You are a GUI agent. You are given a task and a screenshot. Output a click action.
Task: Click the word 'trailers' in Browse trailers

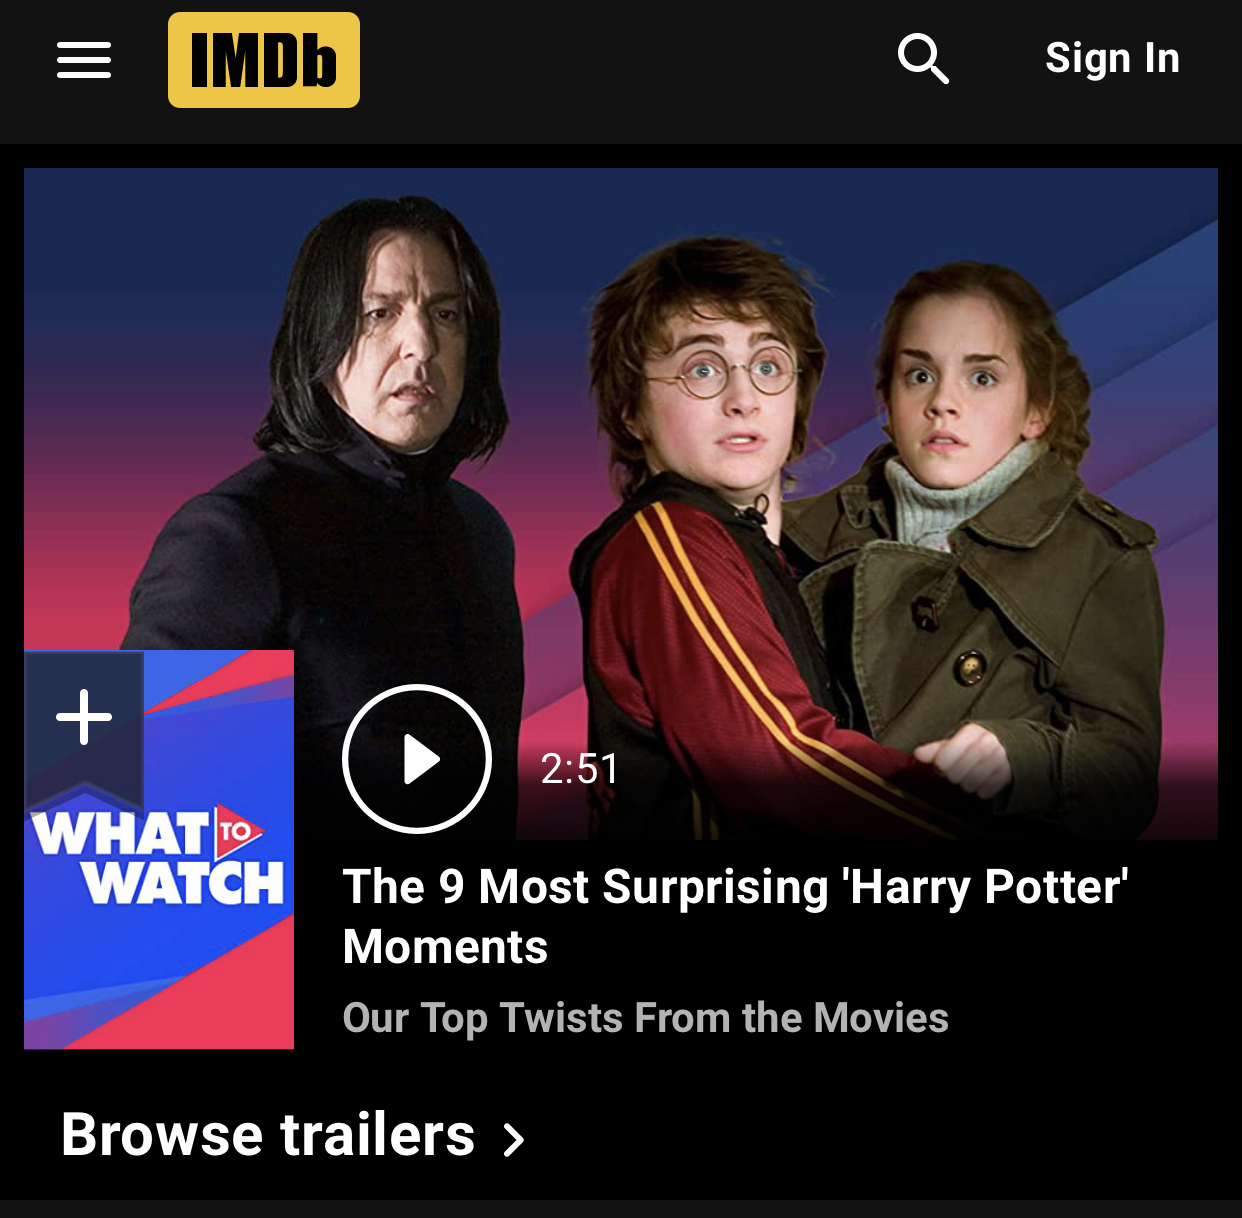click(378, 1135)
